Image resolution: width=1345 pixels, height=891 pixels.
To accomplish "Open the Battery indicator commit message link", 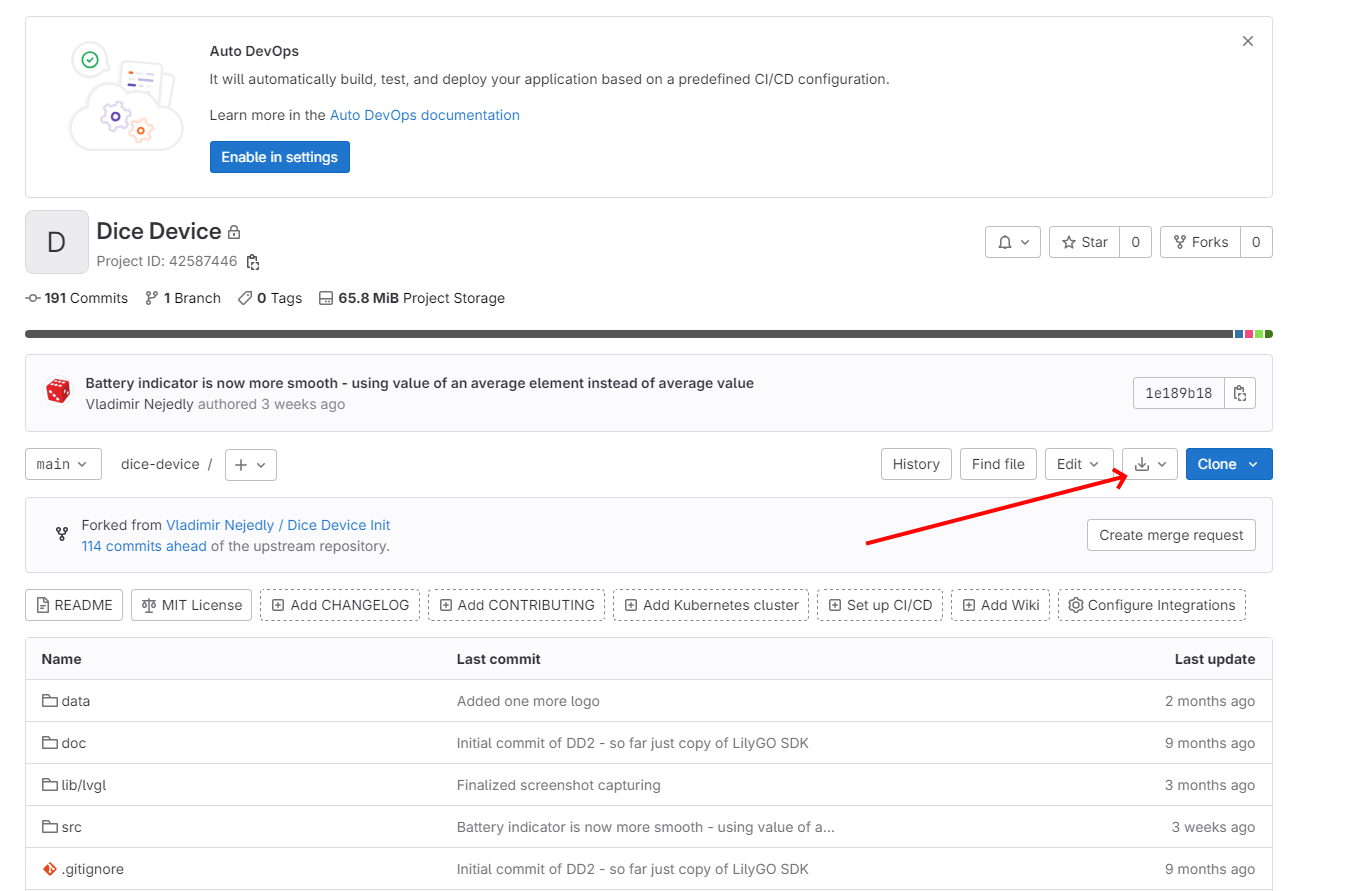I will click(x=420, y=383).
